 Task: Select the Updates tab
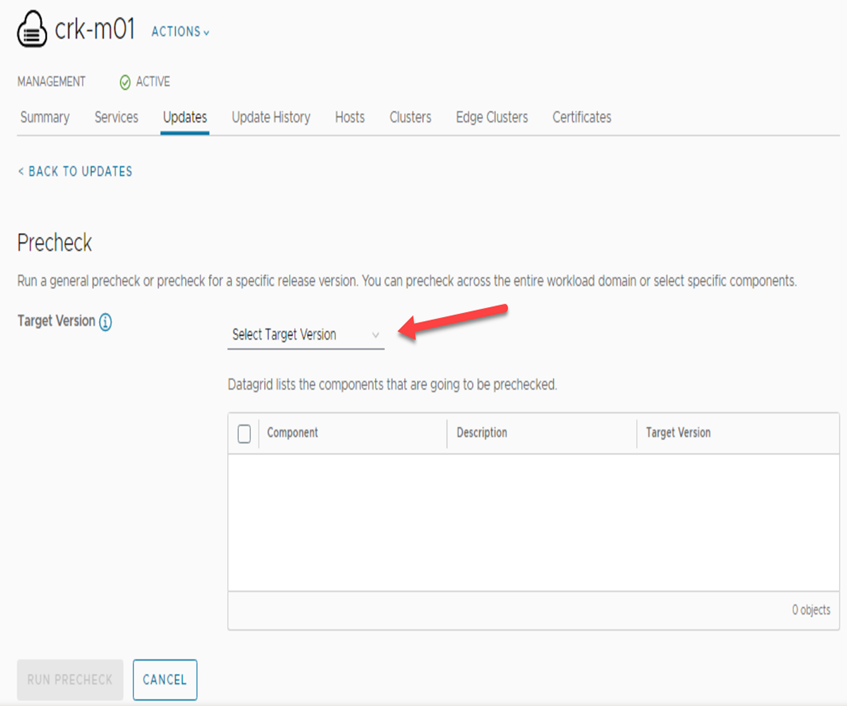(x=185, y=117)
